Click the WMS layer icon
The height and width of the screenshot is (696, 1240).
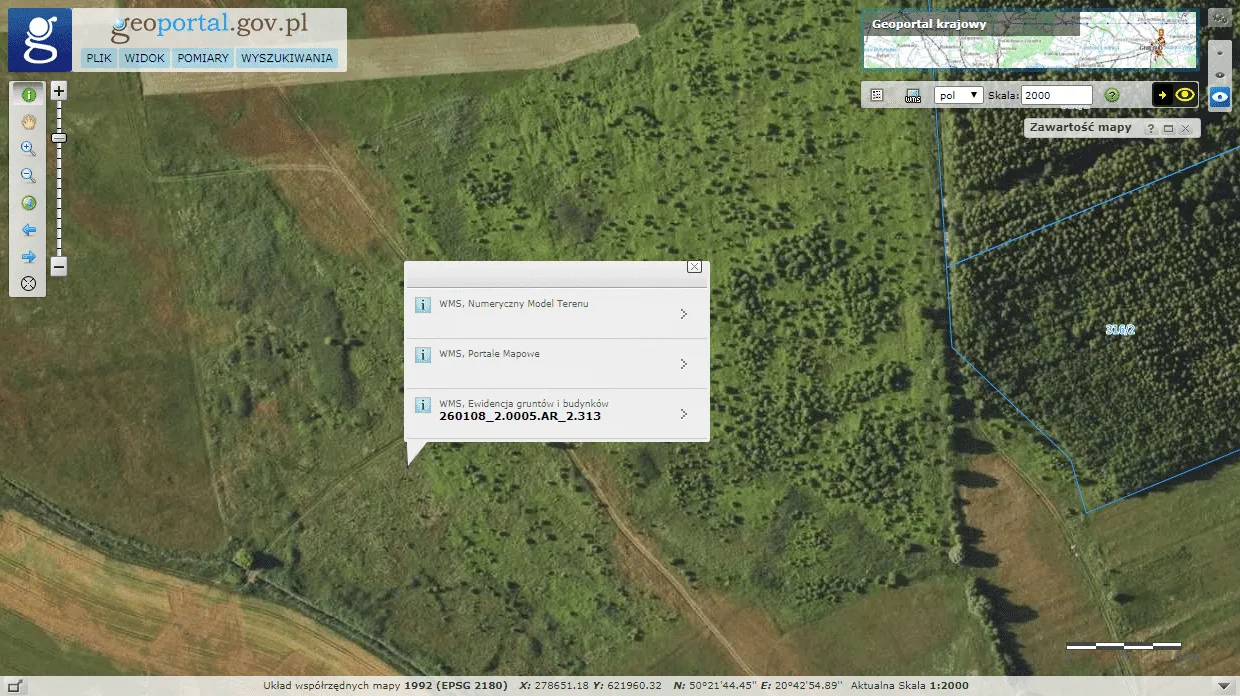click(912, 95)
